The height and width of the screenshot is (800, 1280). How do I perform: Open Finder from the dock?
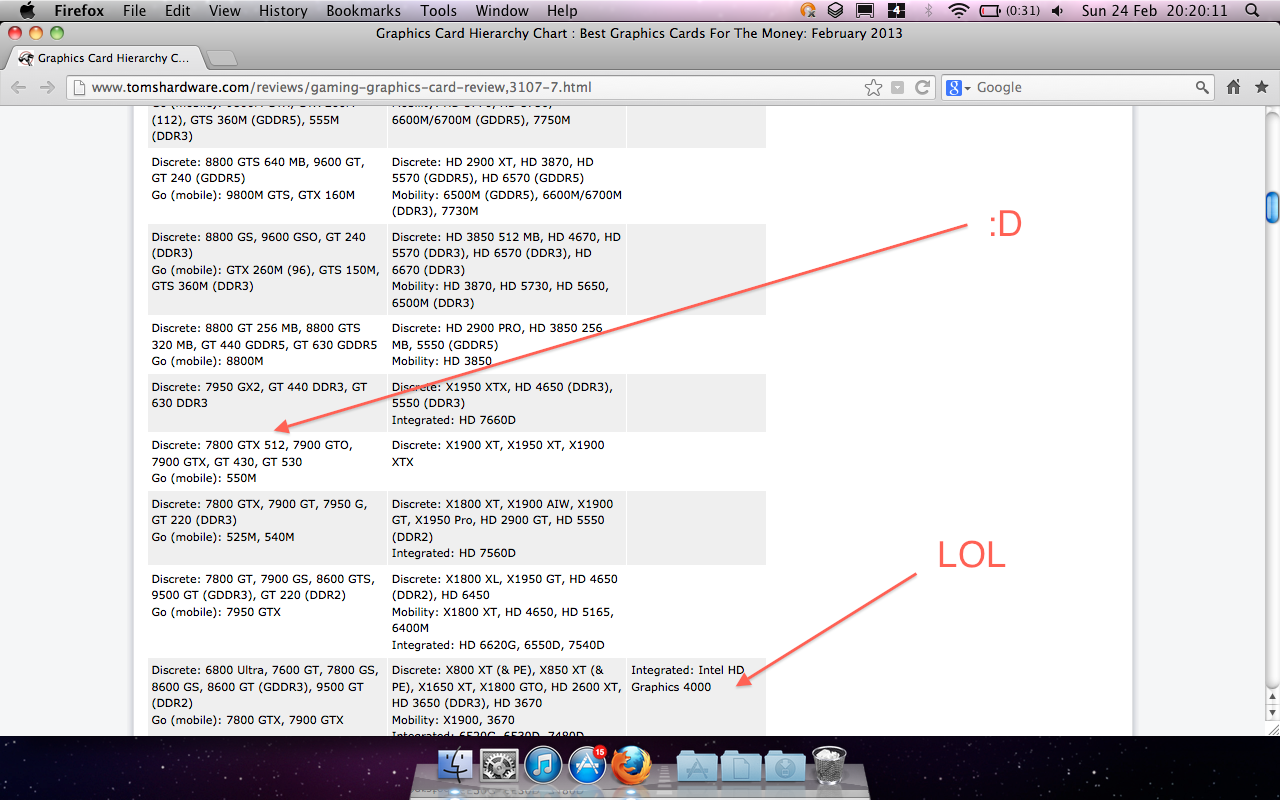(455, 767)
